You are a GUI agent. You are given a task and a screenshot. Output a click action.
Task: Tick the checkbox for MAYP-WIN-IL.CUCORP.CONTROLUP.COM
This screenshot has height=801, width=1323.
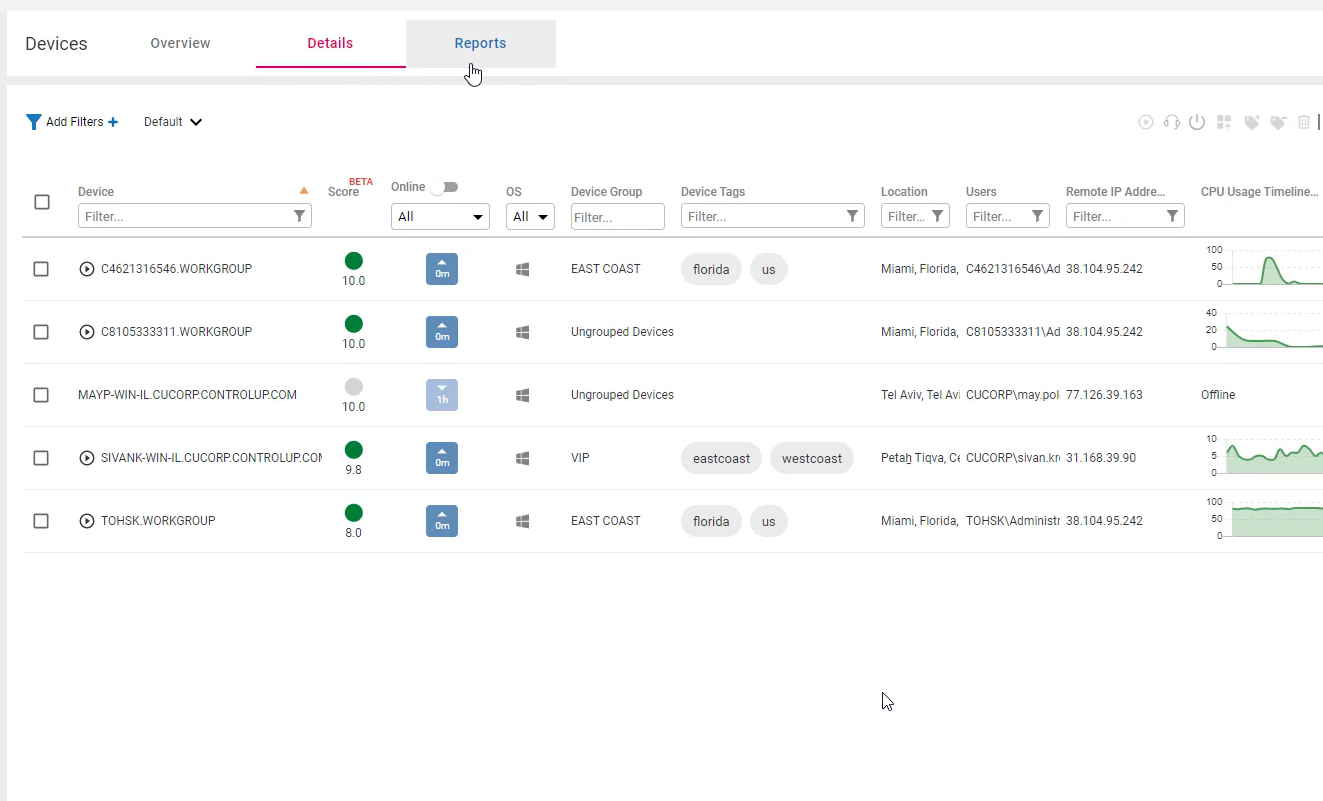coord(41,395)
